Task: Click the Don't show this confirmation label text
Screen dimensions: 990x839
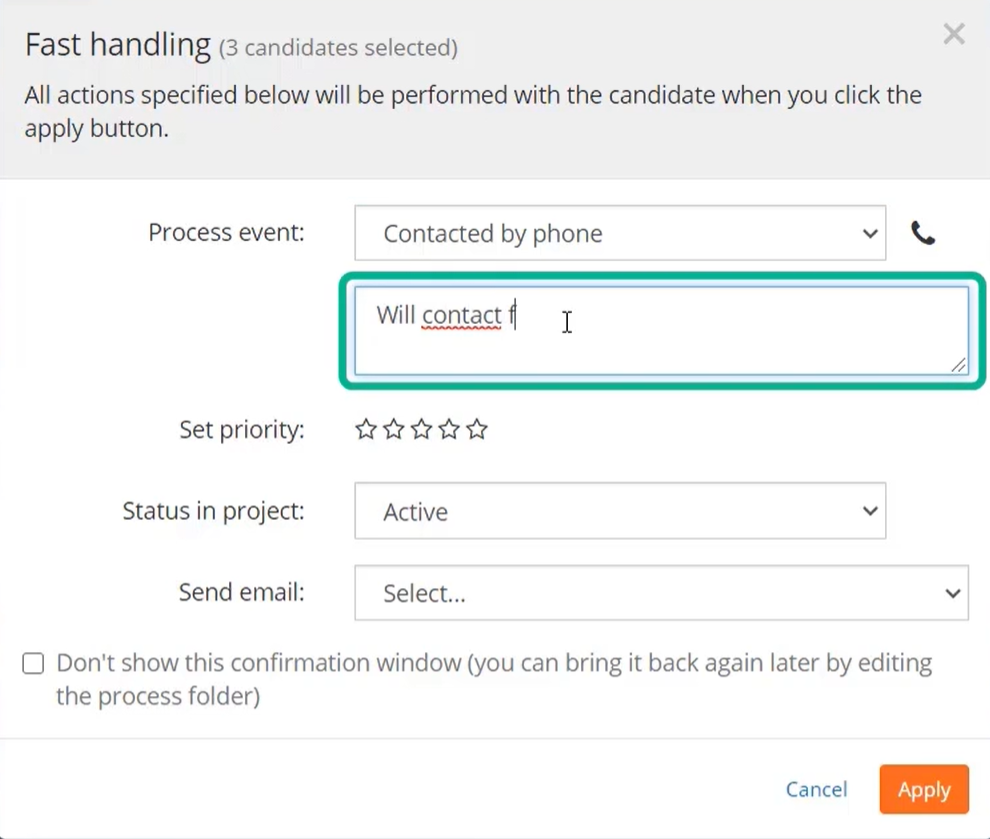Action: pyautogui.click(x=494, y=679)
